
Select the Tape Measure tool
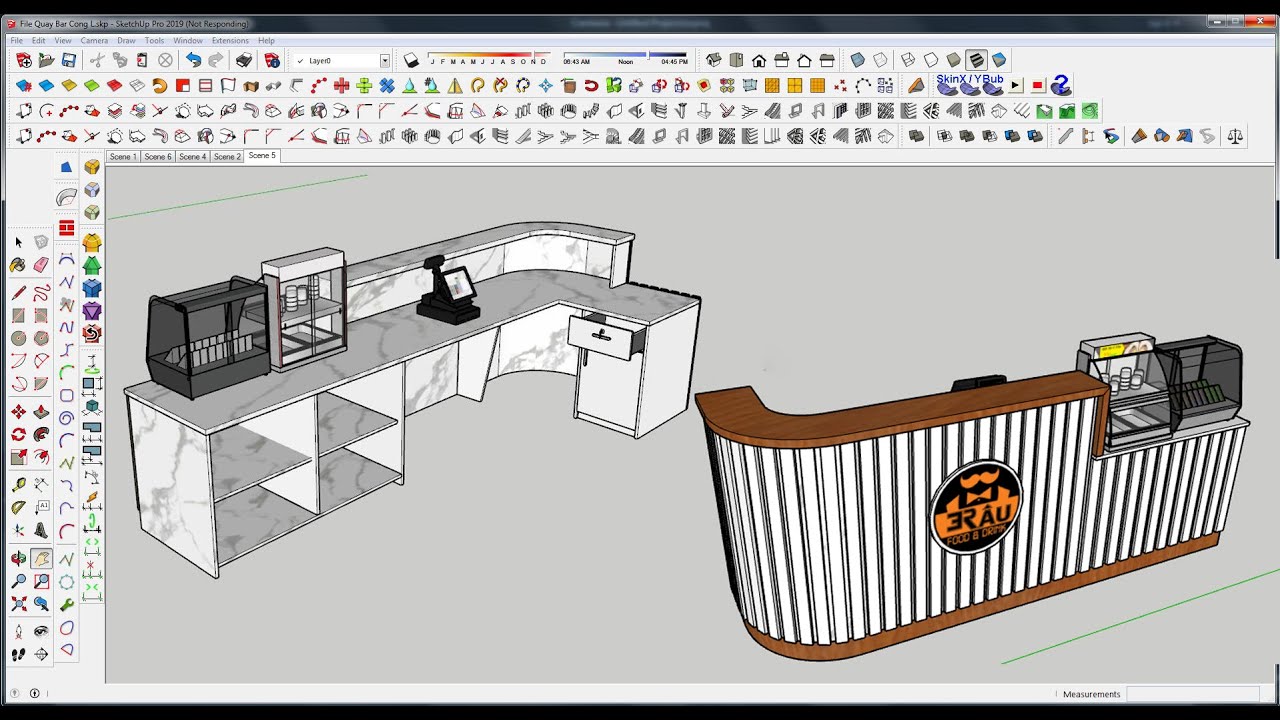tap(18, 485)
